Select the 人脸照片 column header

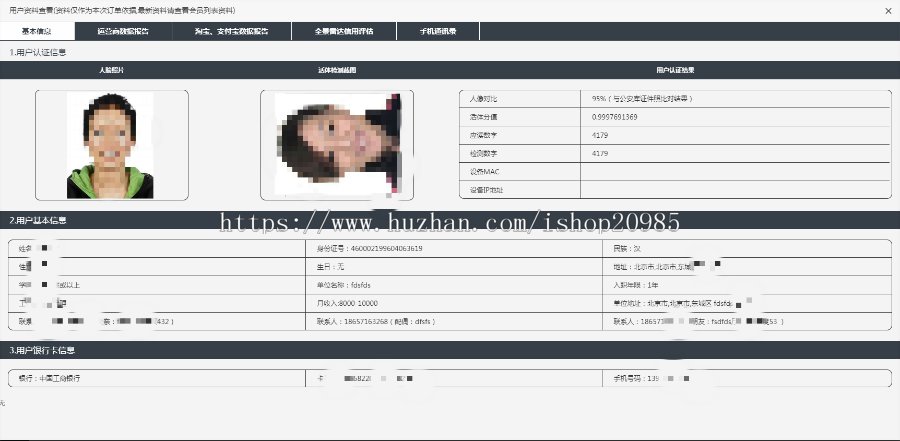click(111, 70)
